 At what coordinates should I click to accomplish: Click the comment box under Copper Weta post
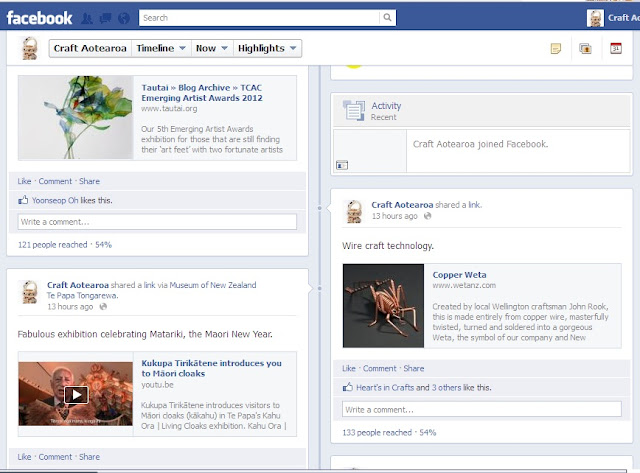(x=482, y=409)
